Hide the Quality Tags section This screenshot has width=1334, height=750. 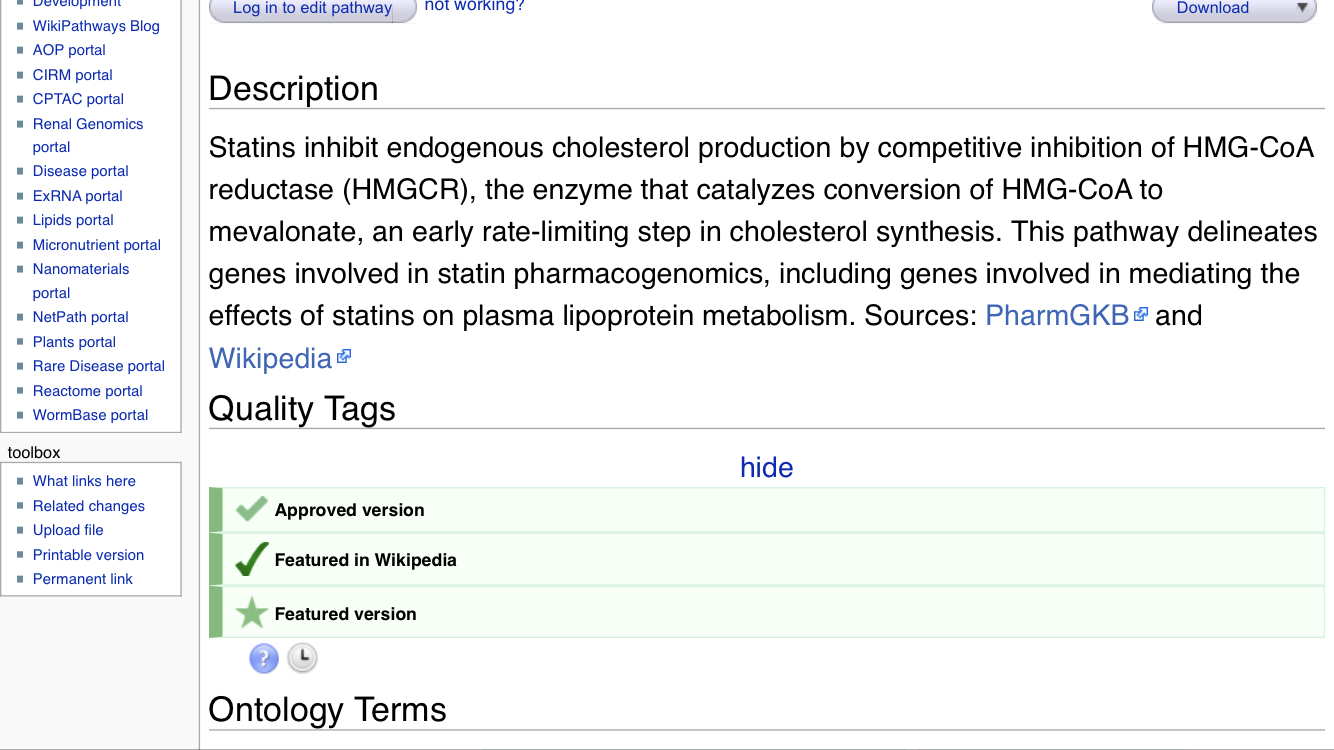pos(766,467)
